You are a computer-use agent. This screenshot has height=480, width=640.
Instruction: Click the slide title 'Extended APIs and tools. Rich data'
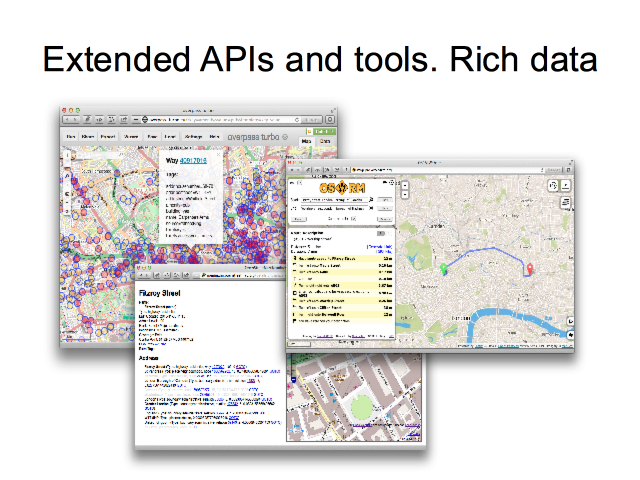pos(320,60)
